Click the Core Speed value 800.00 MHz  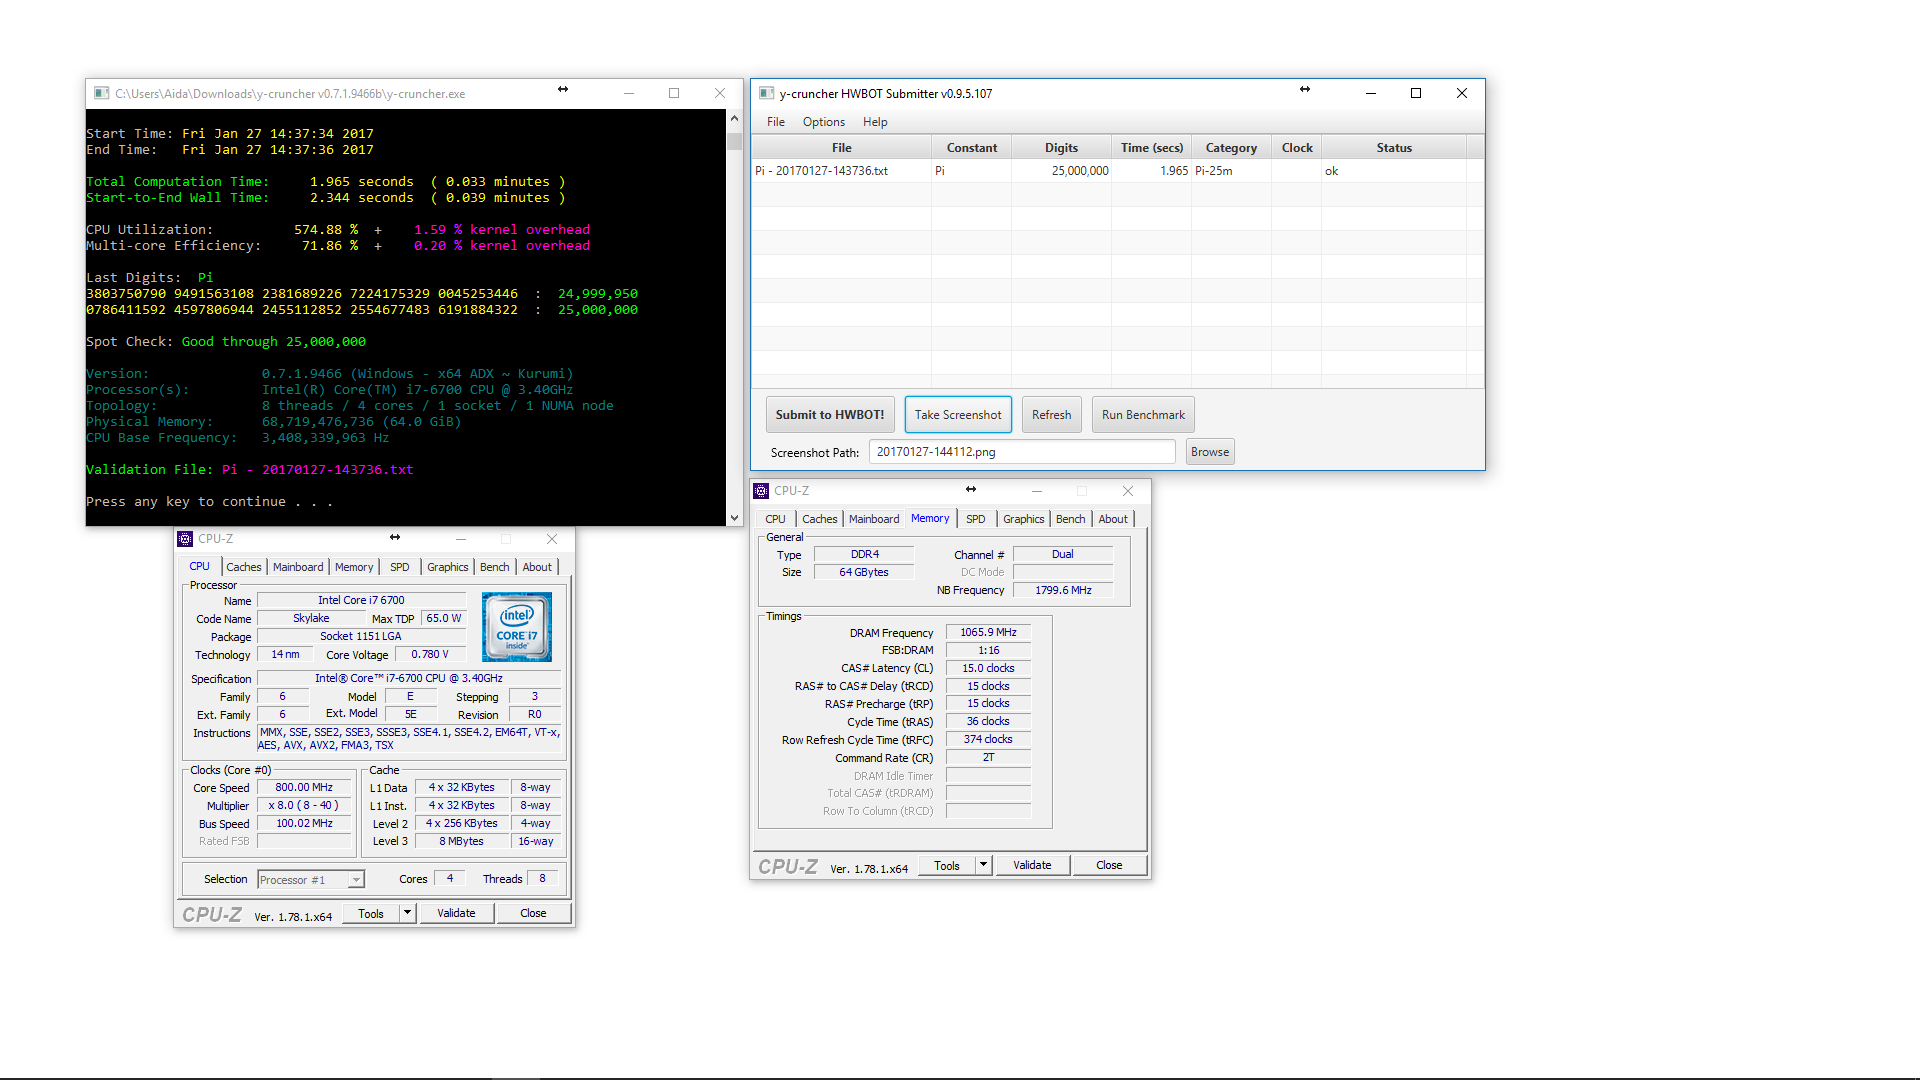point(304,787)
